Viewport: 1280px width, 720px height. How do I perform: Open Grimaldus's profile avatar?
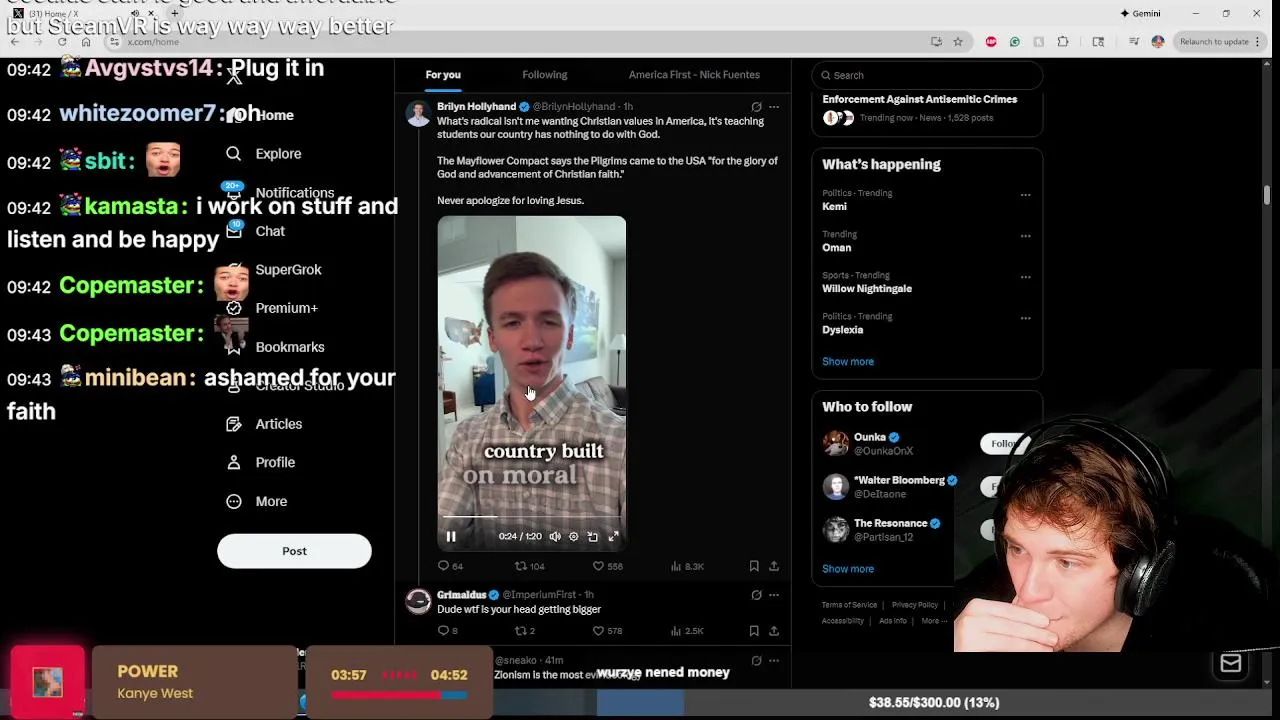click(418, 601)
